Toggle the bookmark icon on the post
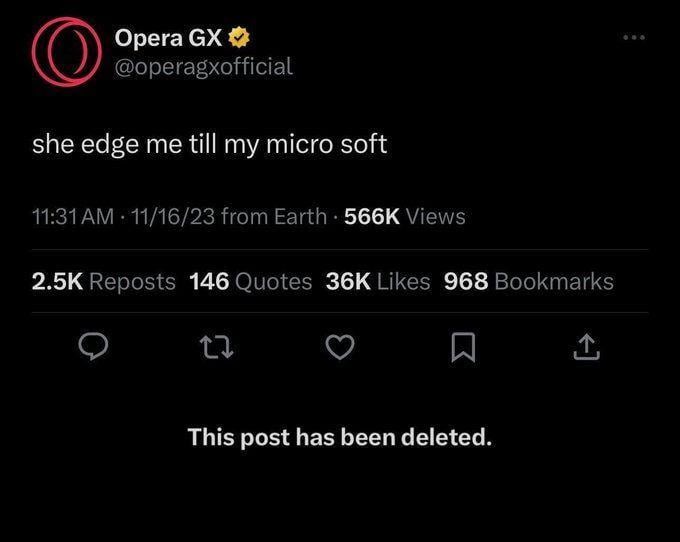This screenshot has width=680, height=542. tap(463, 347)
